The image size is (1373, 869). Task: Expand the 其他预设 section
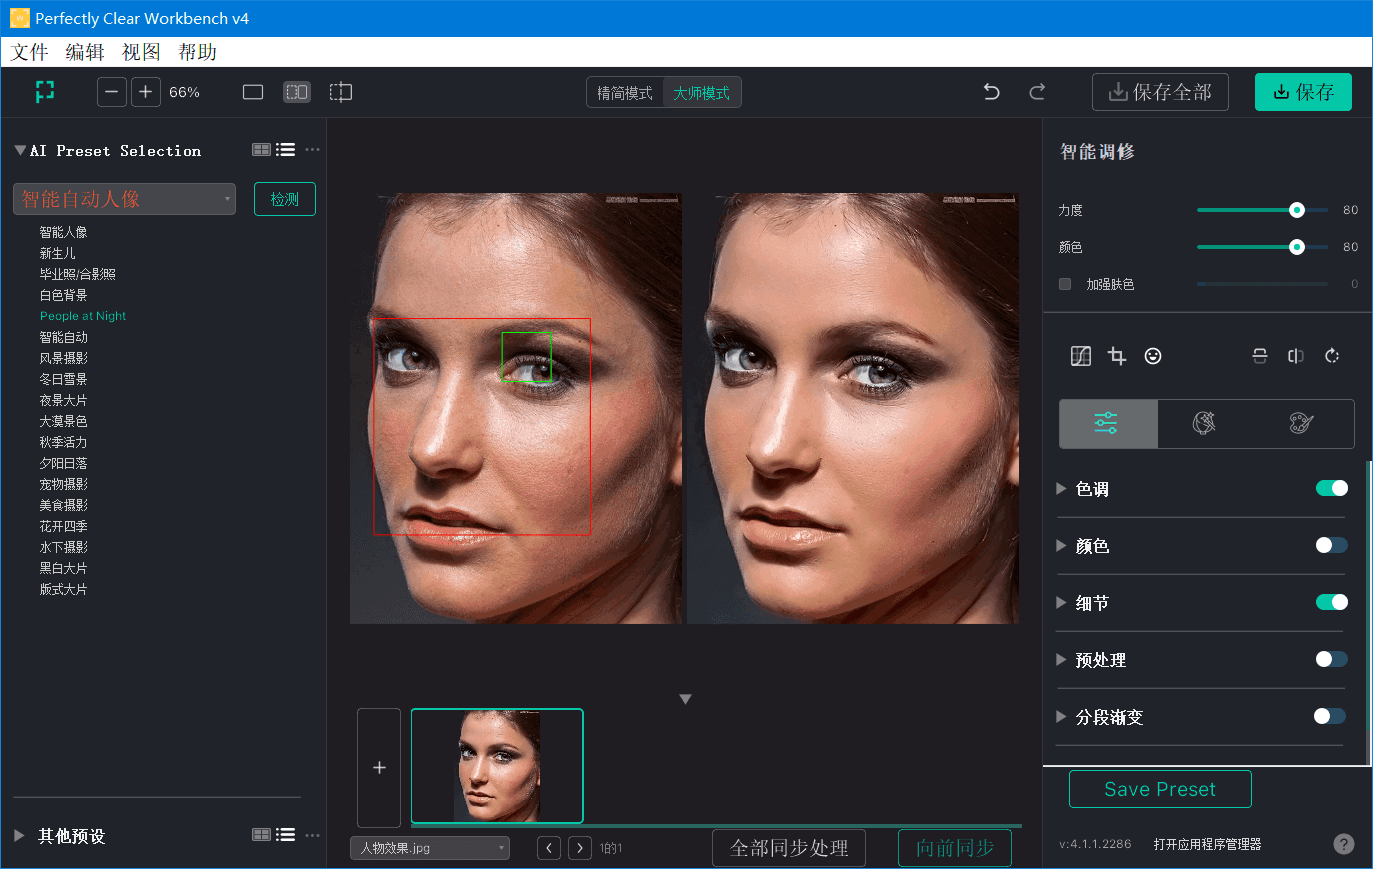point(17,837)
